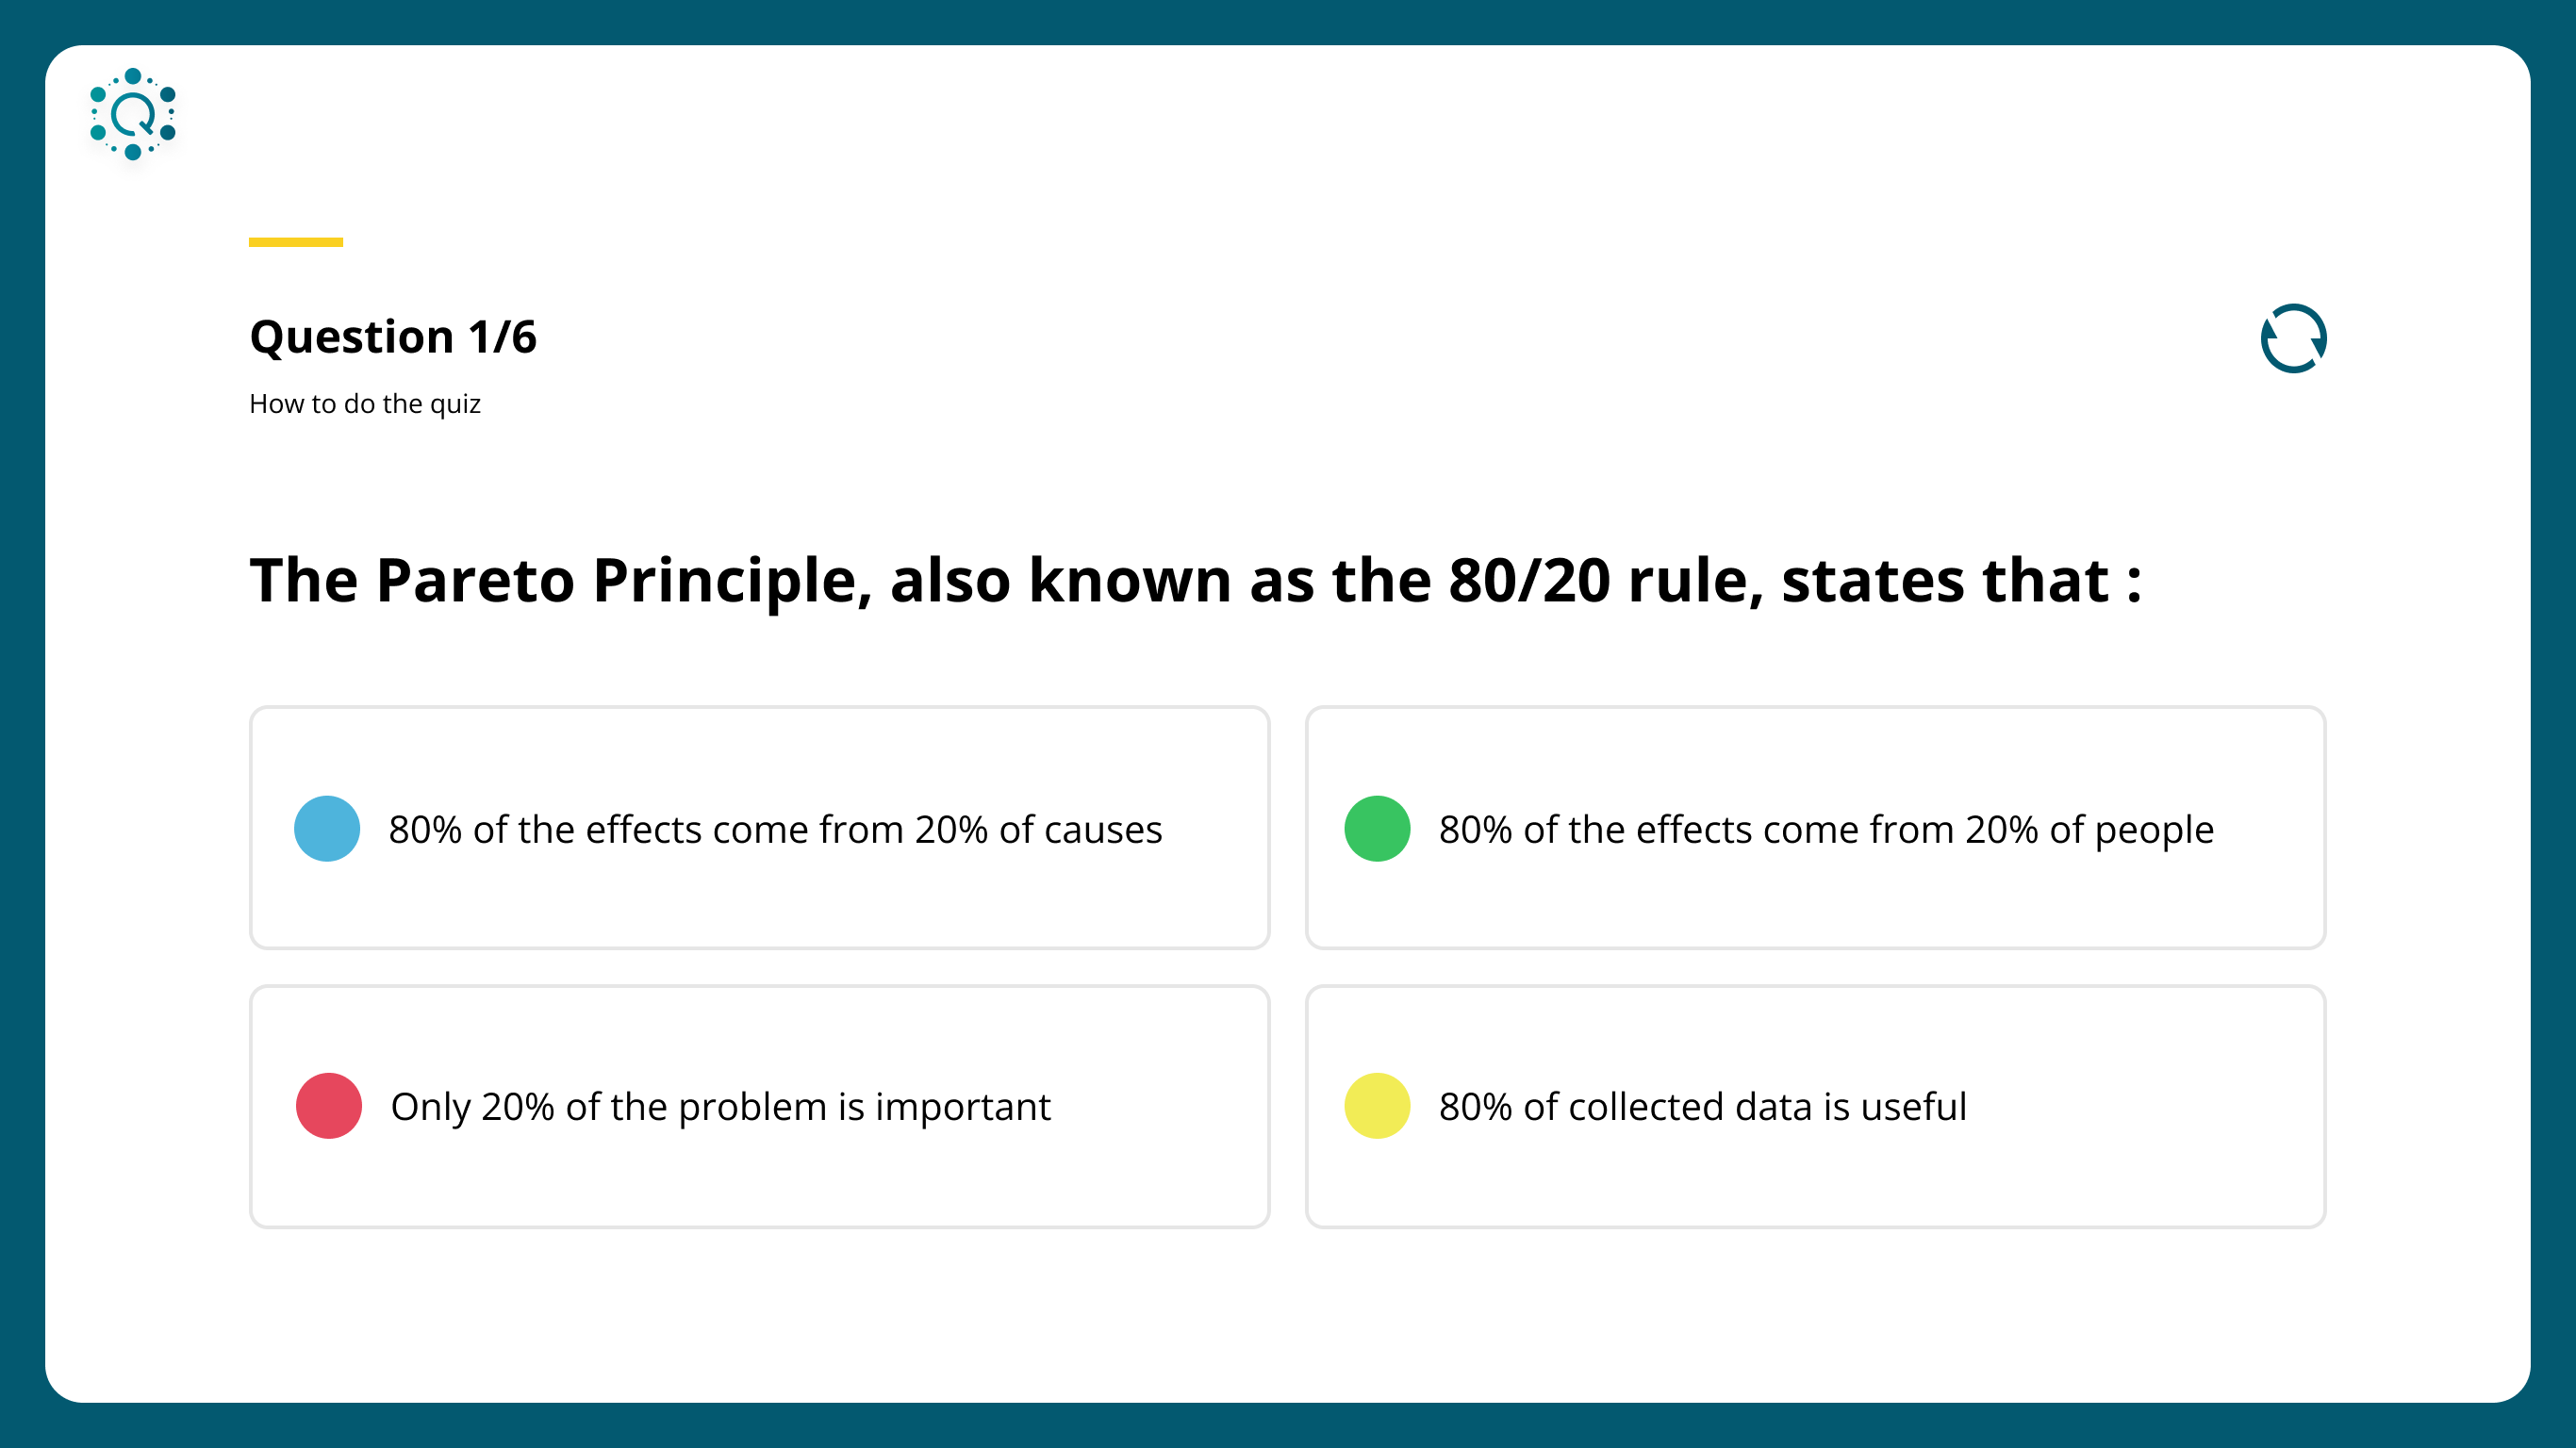The width and height of the screenshot is (2576, 1448).
Task: Pick "Only 20% of the problem is important"
Action: tap(720, 1107)
